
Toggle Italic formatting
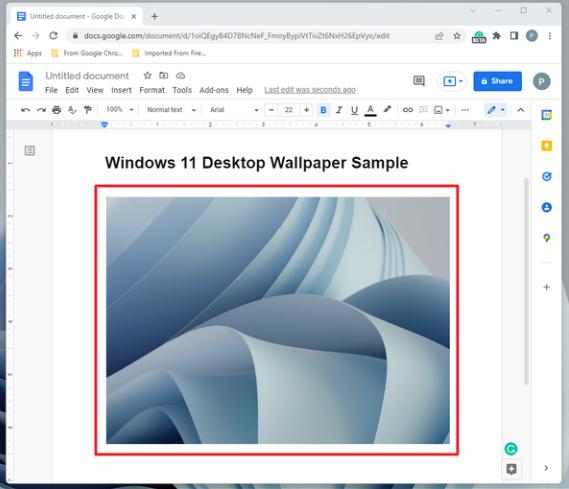pyautogui.click(x=339, y=110)
